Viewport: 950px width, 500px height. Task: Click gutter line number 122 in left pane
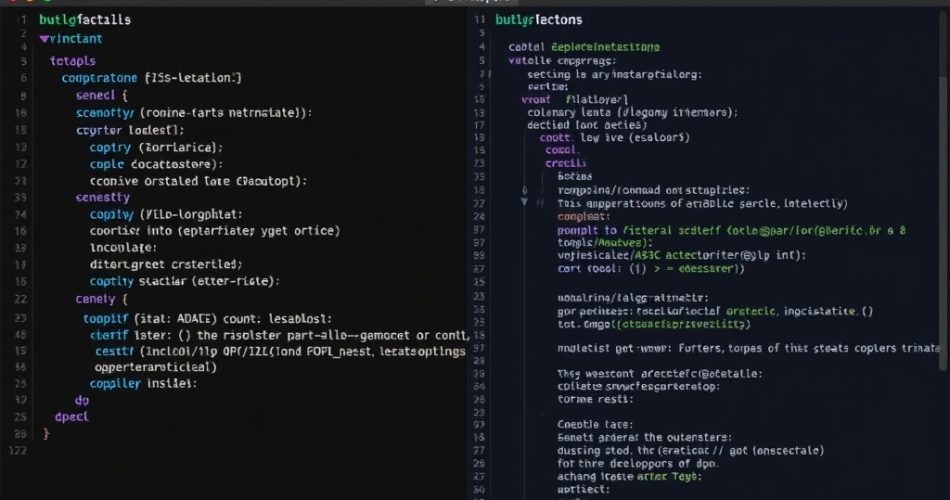click(18, 451)
